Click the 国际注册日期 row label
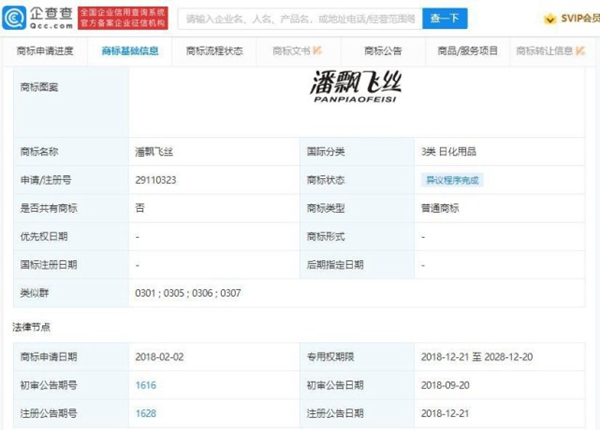This screenshot has height=430, width=600. tap(49, 265)
